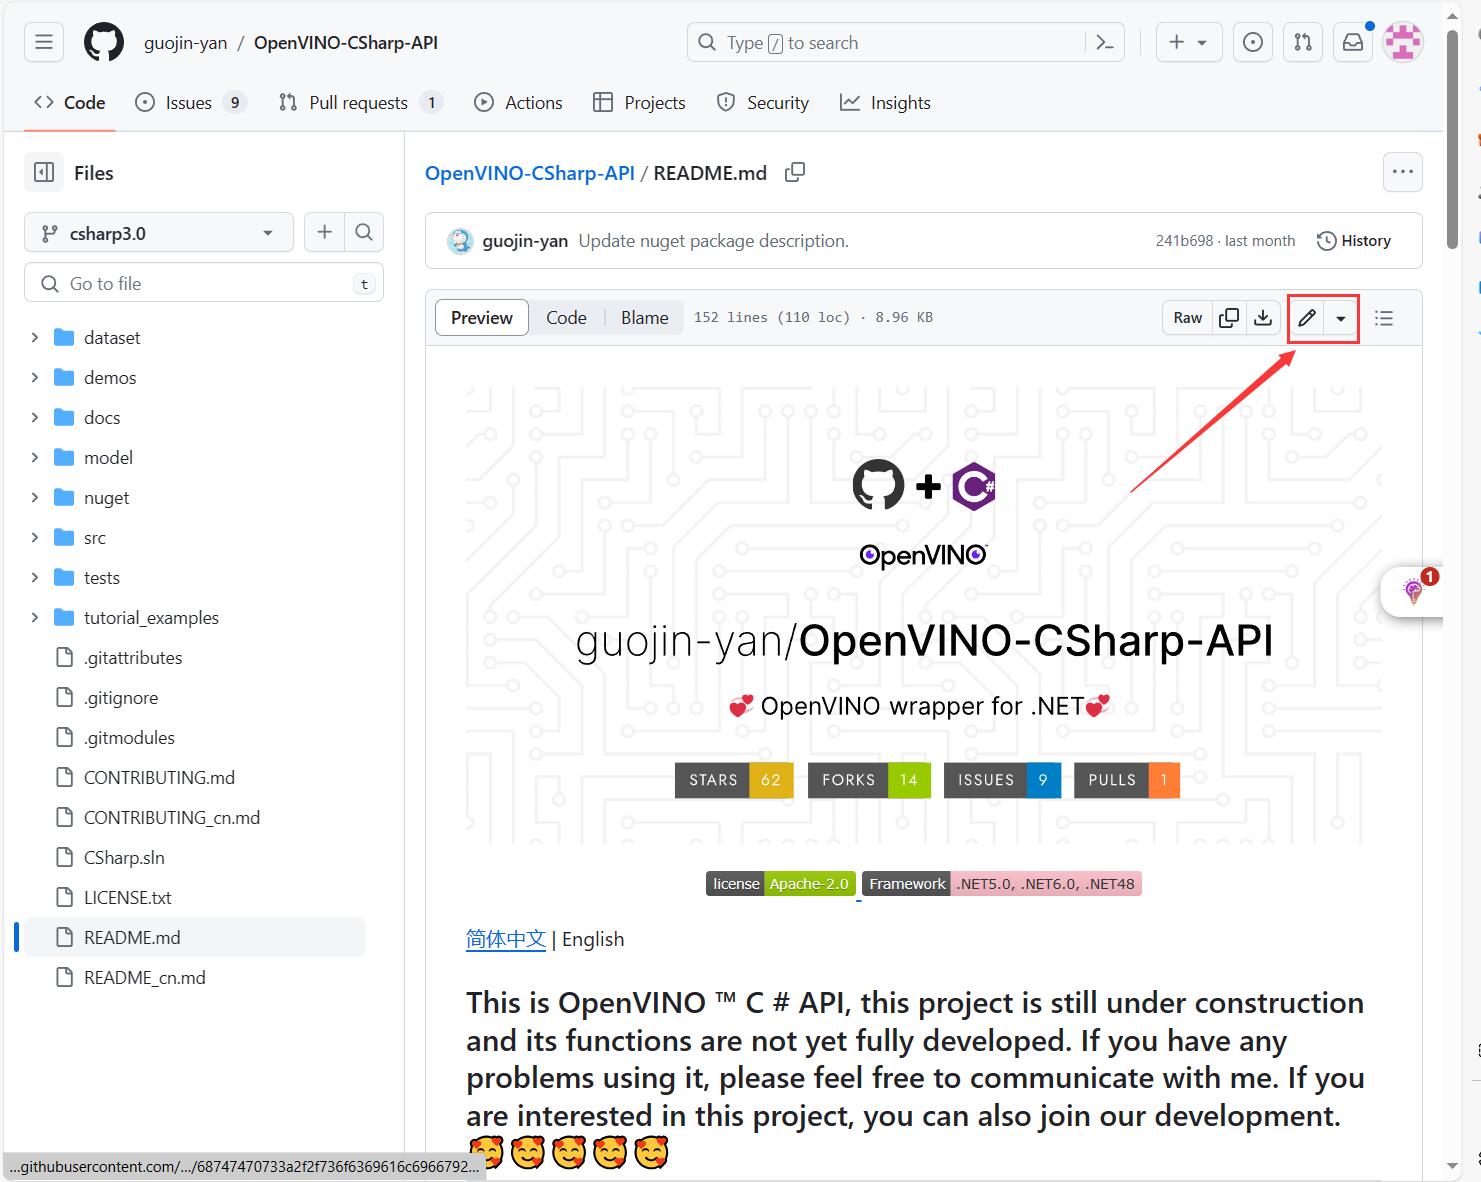This screenshot has width=1481, height=1182.
Task: Open README_cn.md in file tree
Action: pos(145,977)
